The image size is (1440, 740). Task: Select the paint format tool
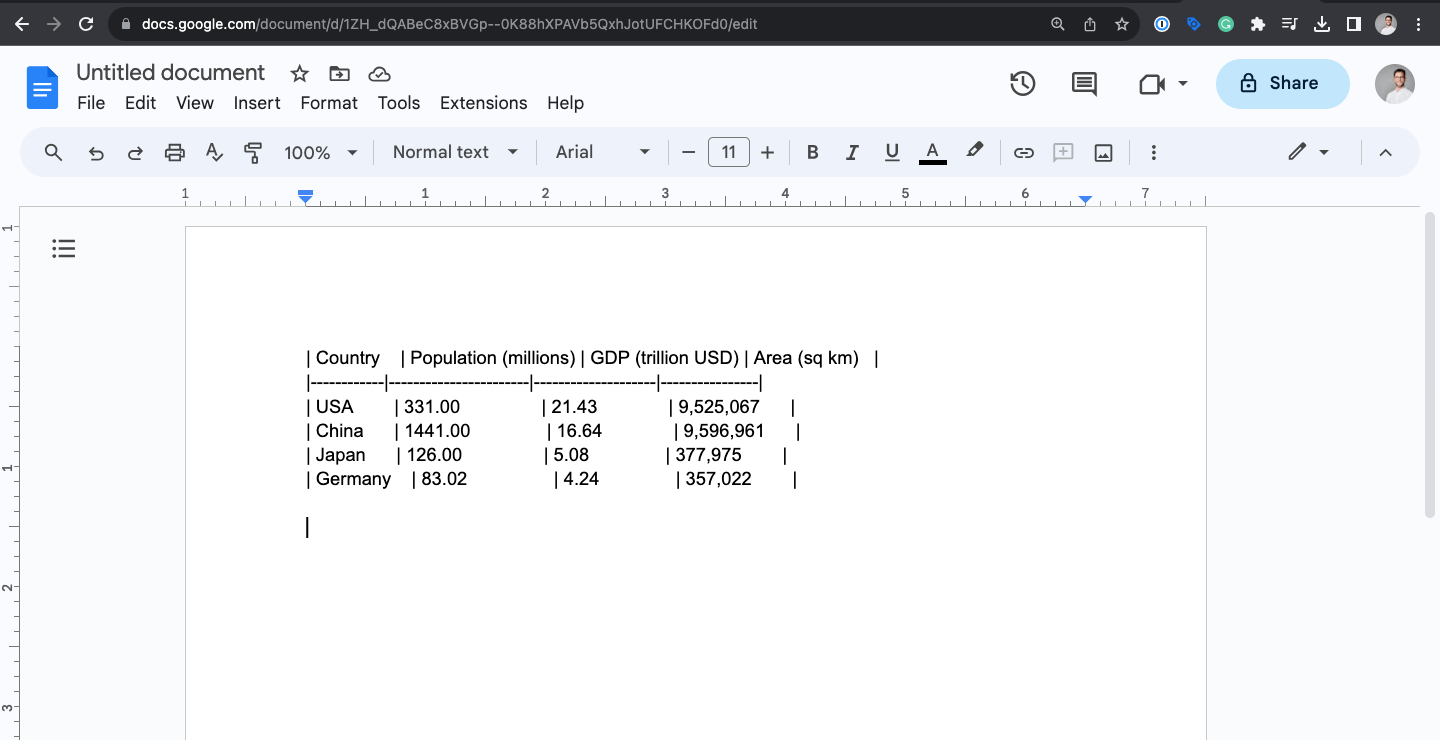click(253, 153)
